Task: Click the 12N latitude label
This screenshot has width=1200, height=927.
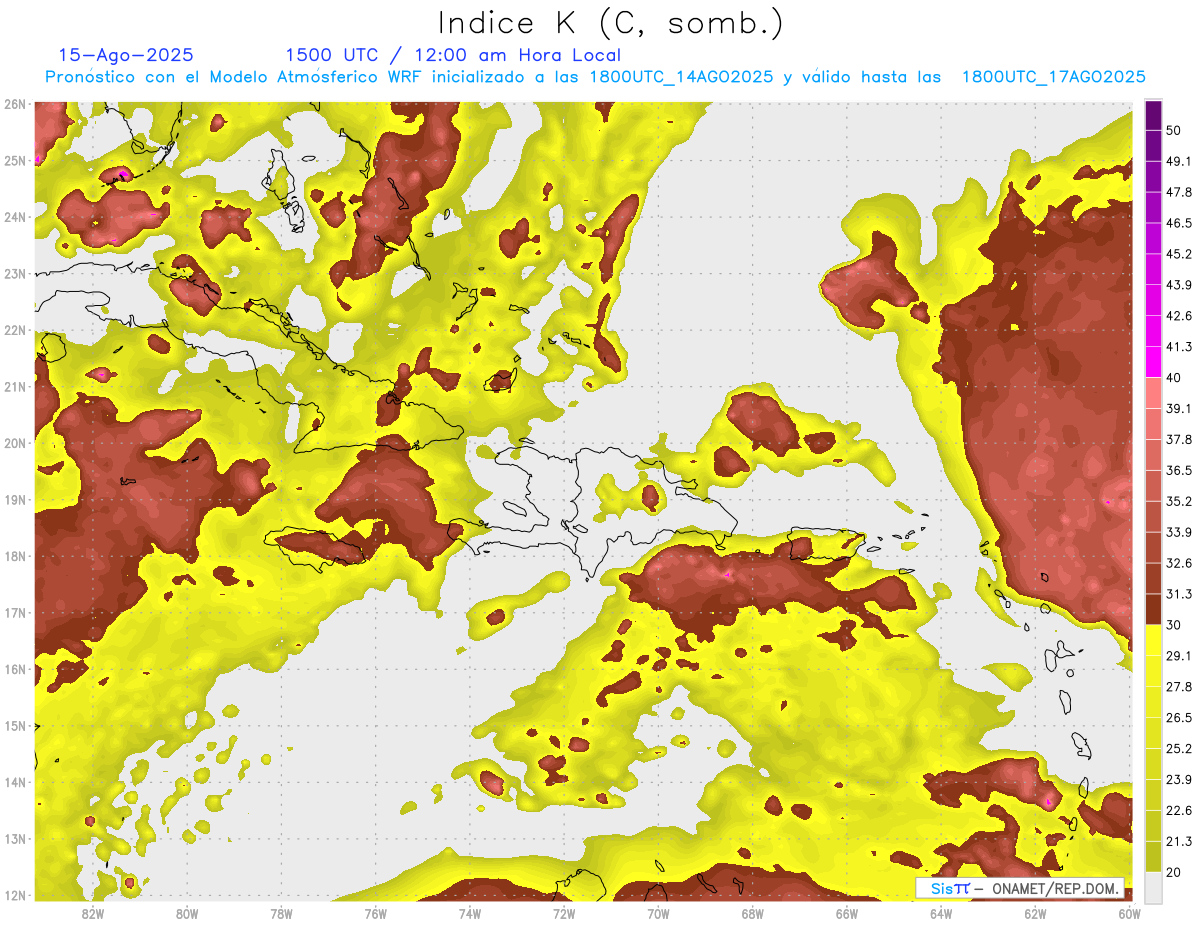Action: [15, 895]
